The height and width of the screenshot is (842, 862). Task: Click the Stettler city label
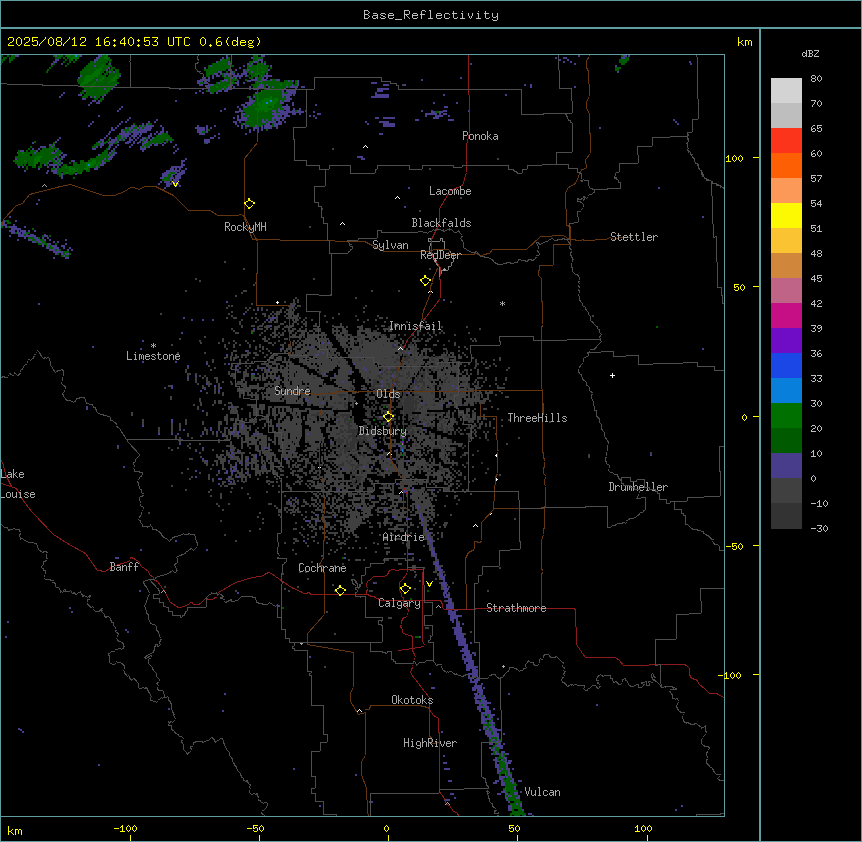[x=634, y=237]
